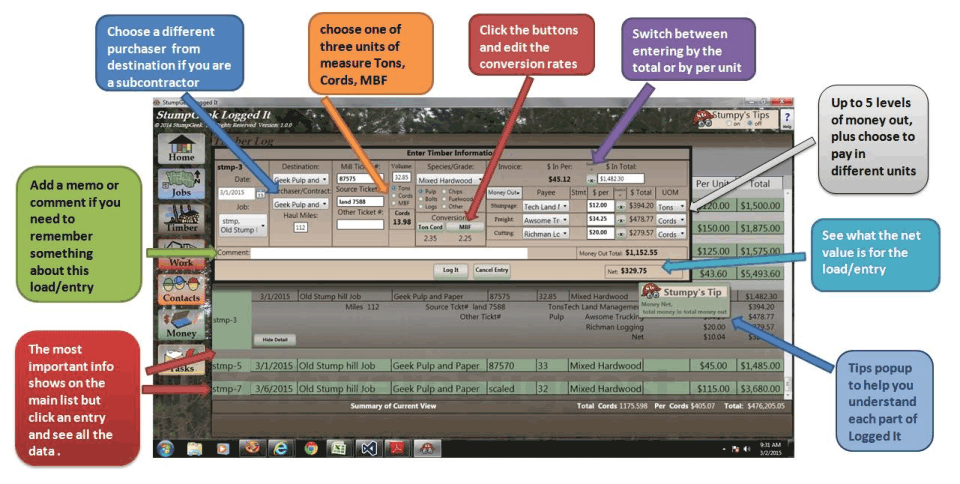Select the Tons unit of measure
The width and height of the screenshot is (960, 484).
point(402,188)
